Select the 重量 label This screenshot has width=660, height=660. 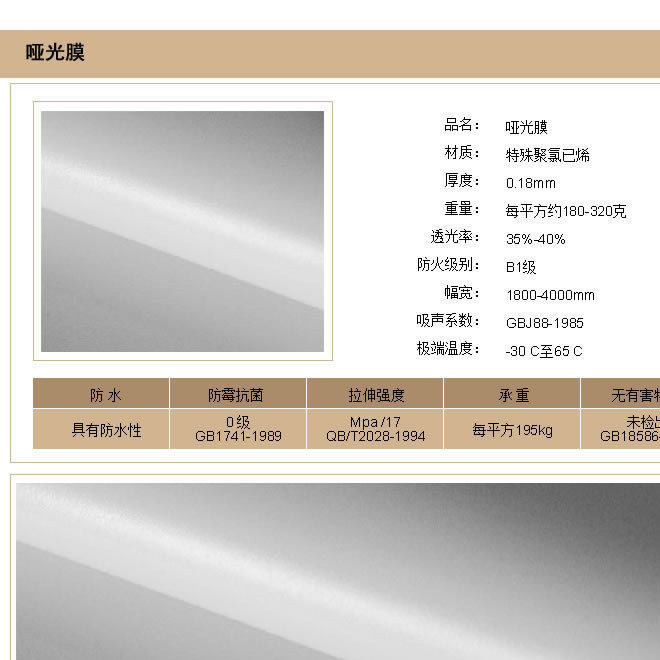(x=461, y=209)
